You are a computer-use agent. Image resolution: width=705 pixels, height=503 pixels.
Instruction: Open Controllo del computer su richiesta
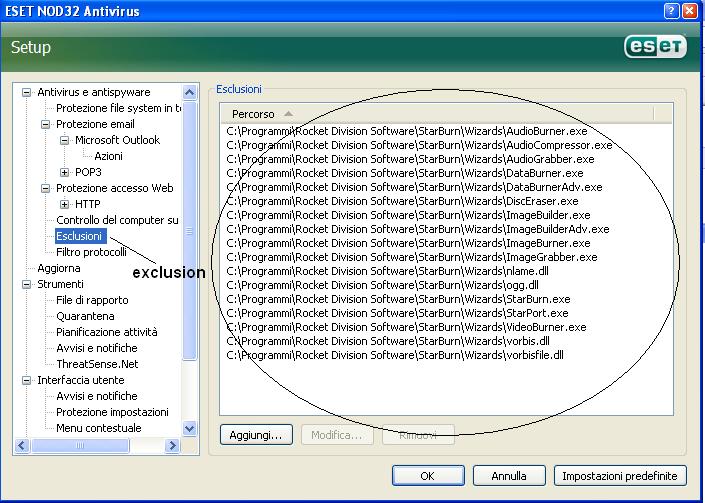coord(117,220)
